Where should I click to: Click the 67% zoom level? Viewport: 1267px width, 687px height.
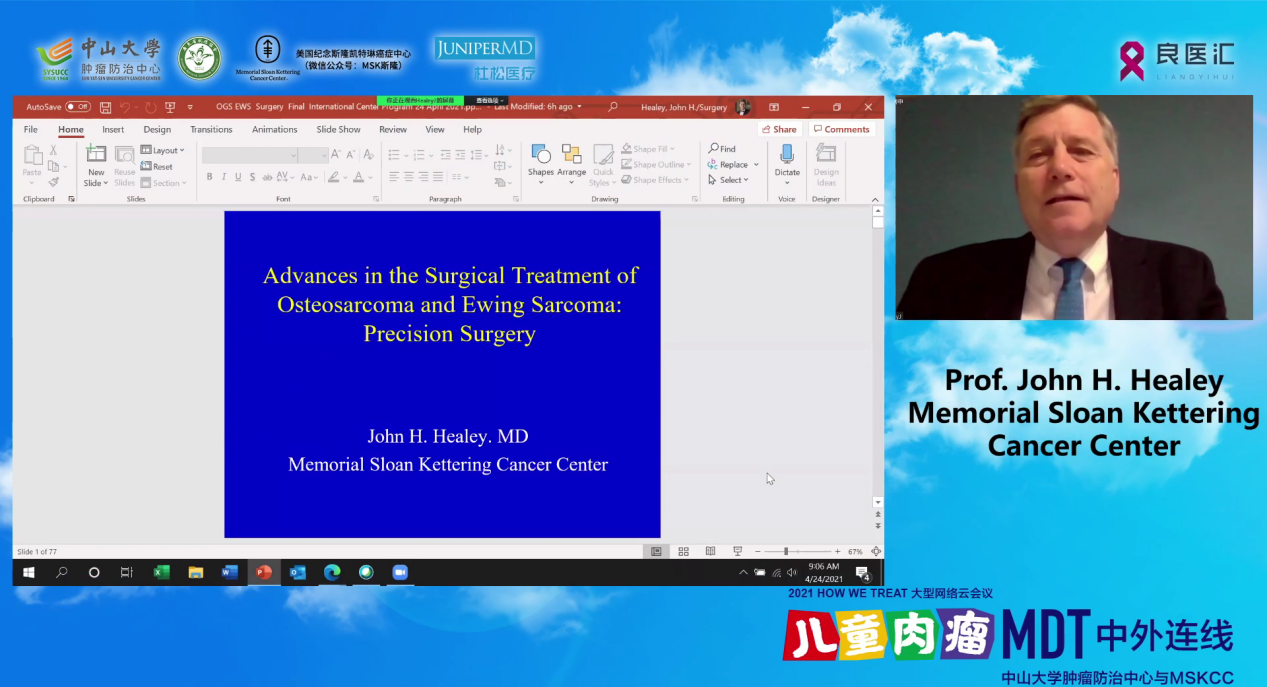coord(855,551)
